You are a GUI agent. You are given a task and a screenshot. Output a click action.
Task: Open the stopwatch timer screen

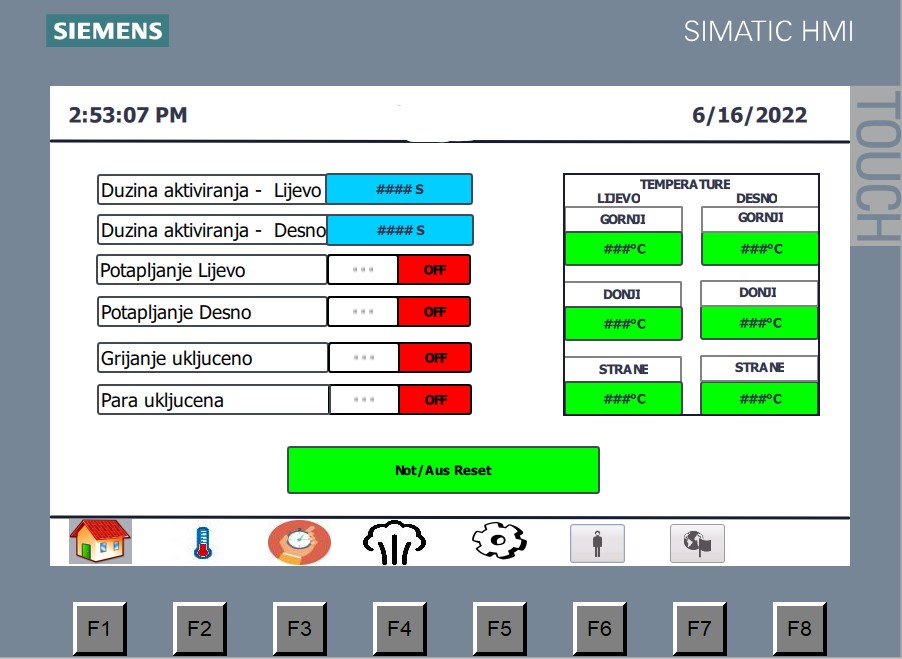(x=299, y=542)
